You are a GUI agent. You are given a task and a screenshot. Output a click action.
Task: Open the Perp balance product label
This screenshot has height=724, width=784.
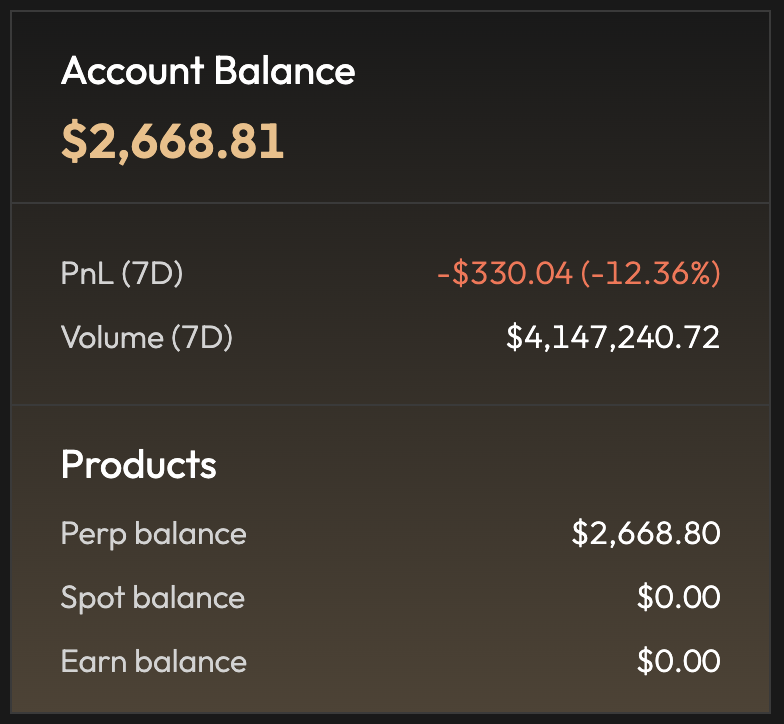tap(153, 534)
